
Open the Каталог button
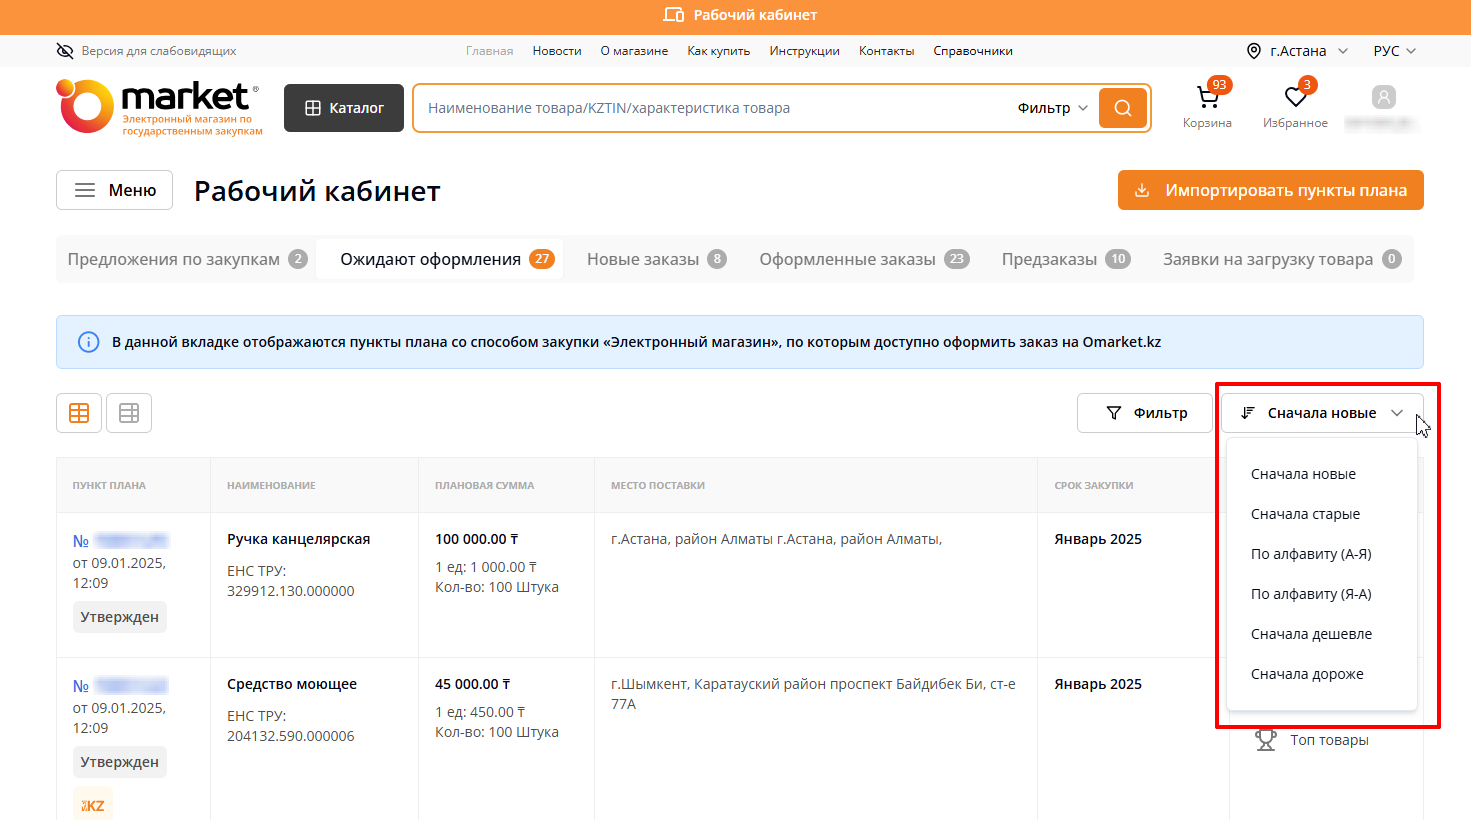344,108
